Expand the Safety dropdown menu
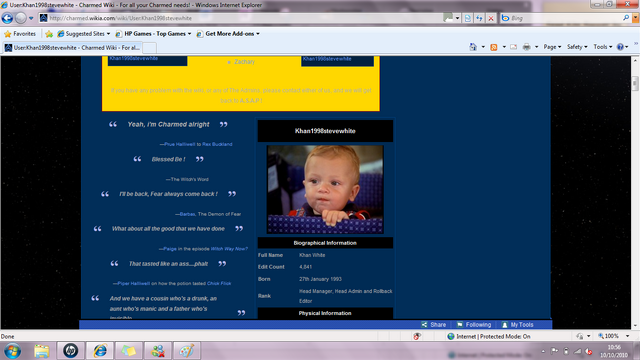640x360 pixels. tap(577, 47)
